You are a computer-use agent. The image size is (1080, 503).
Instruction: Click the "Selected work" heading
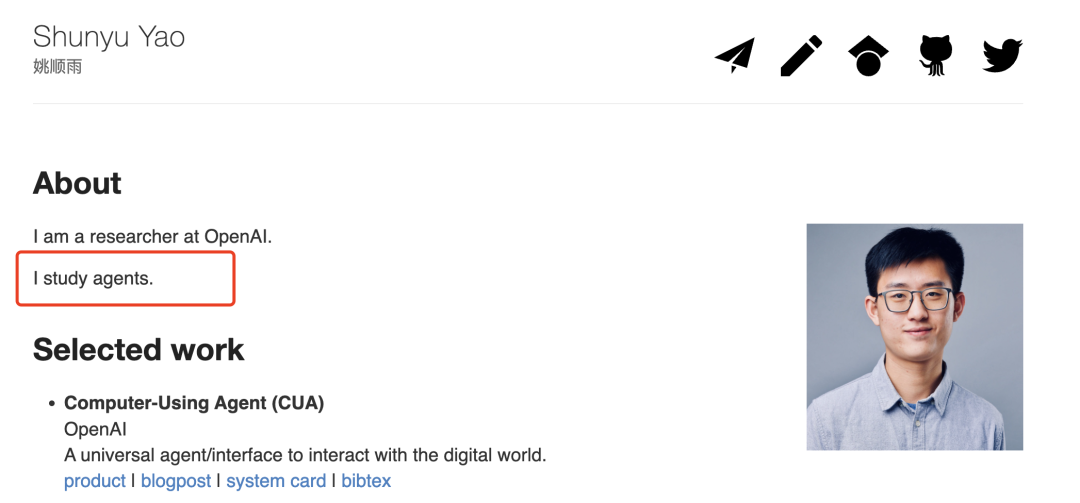click(x=138, y=349)
